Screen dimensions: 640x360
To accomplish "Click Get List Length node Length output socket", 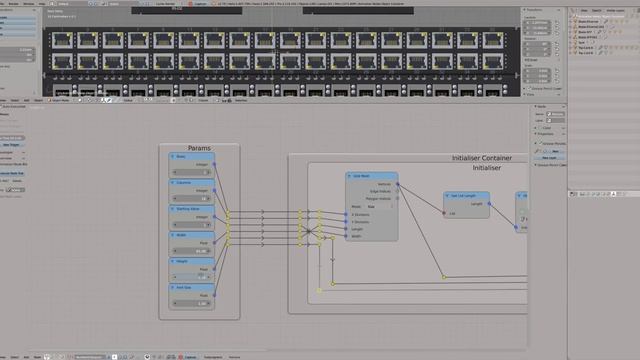I will (489, 204).
